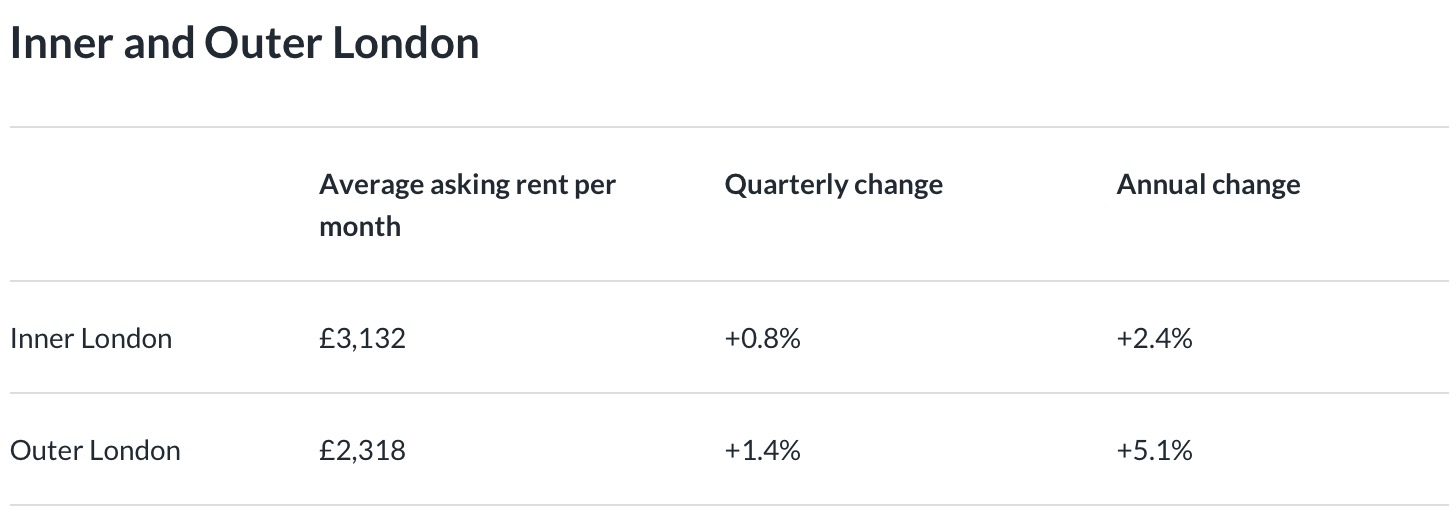Select the £2,318 rent value
The image size is (1456, 528).
(362, 451)
